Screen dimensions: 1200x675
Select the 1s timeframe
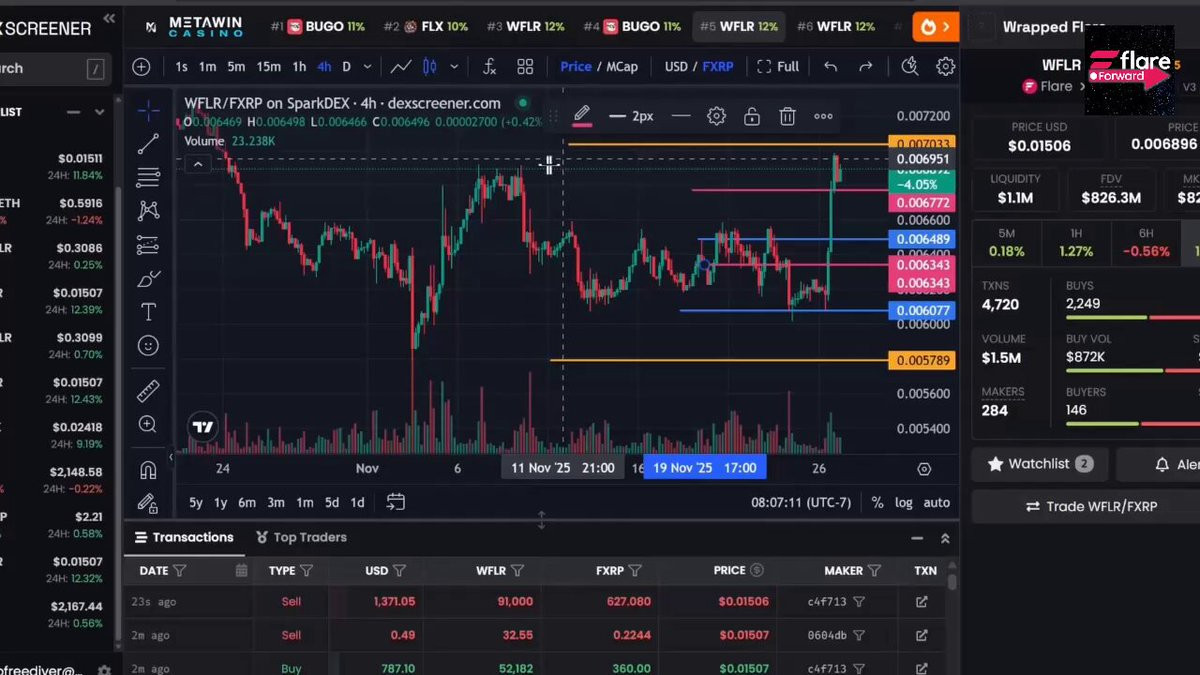point(181,67)
